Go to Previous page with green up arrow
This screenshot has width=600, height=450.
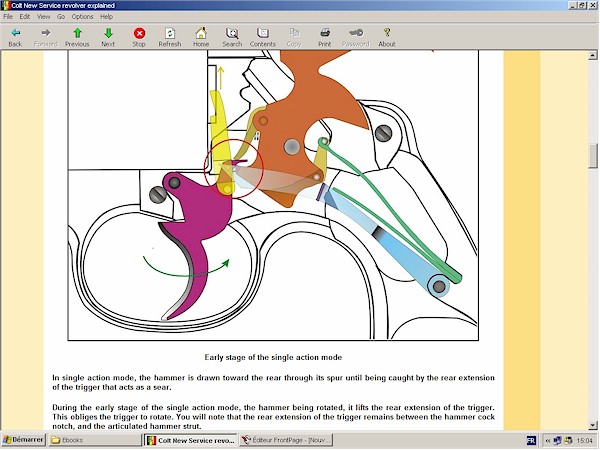pyautogui.click(x=77, y=33)
